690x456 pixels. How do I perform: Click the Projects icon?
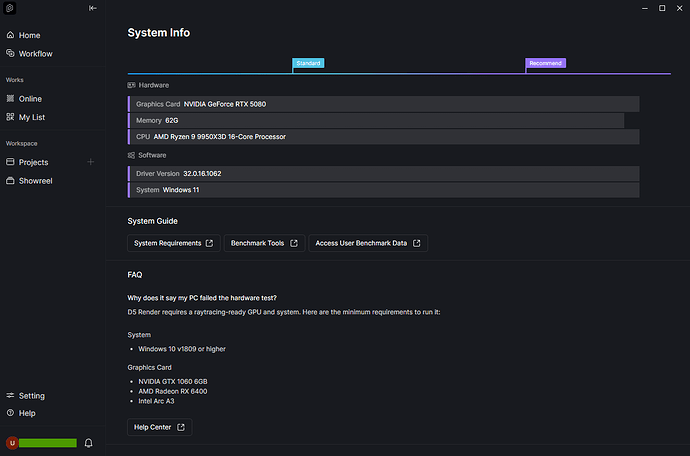point(10,162)
